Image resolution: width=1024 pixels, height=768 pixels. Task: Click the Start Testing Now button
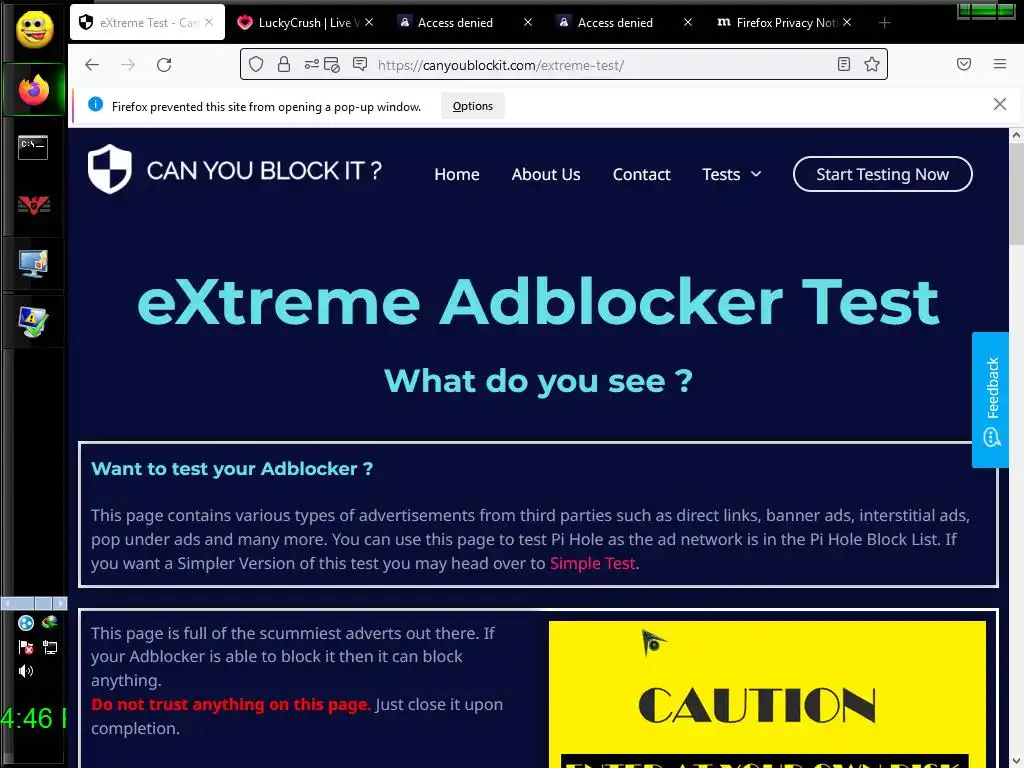[882, 174]
